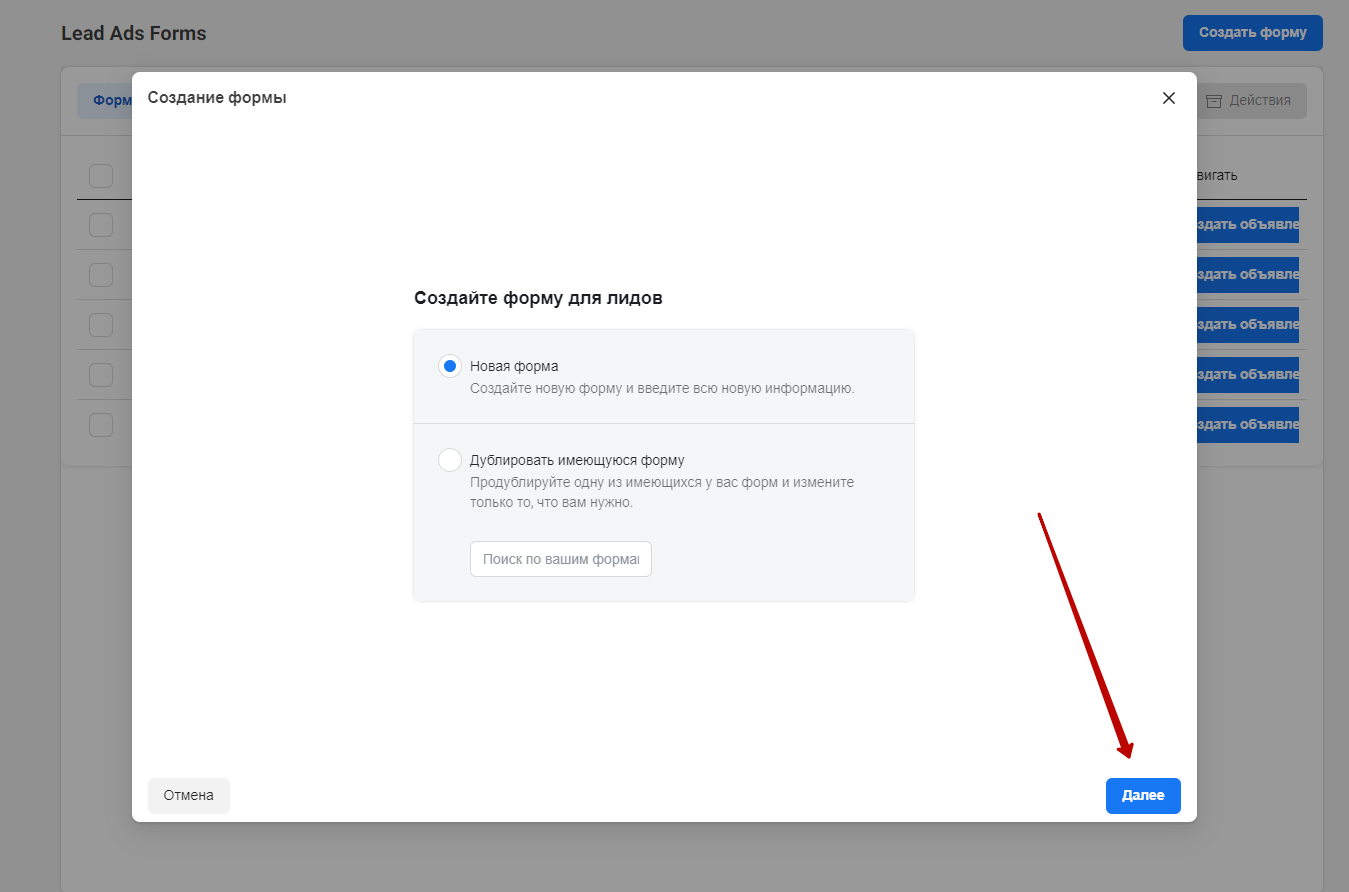Click the Lead Ads Forms page title
1349x892 pixels.
pyautogui.click(x=133, y=33)
